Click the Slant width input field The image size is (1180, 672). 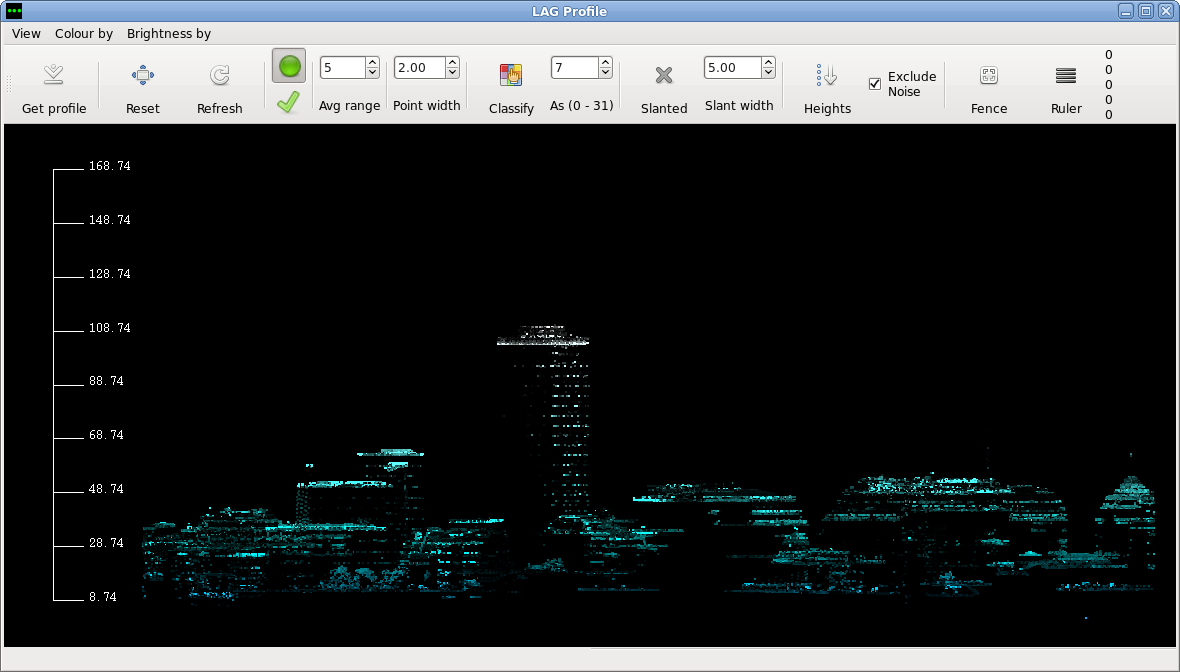(x=733, y=67)
